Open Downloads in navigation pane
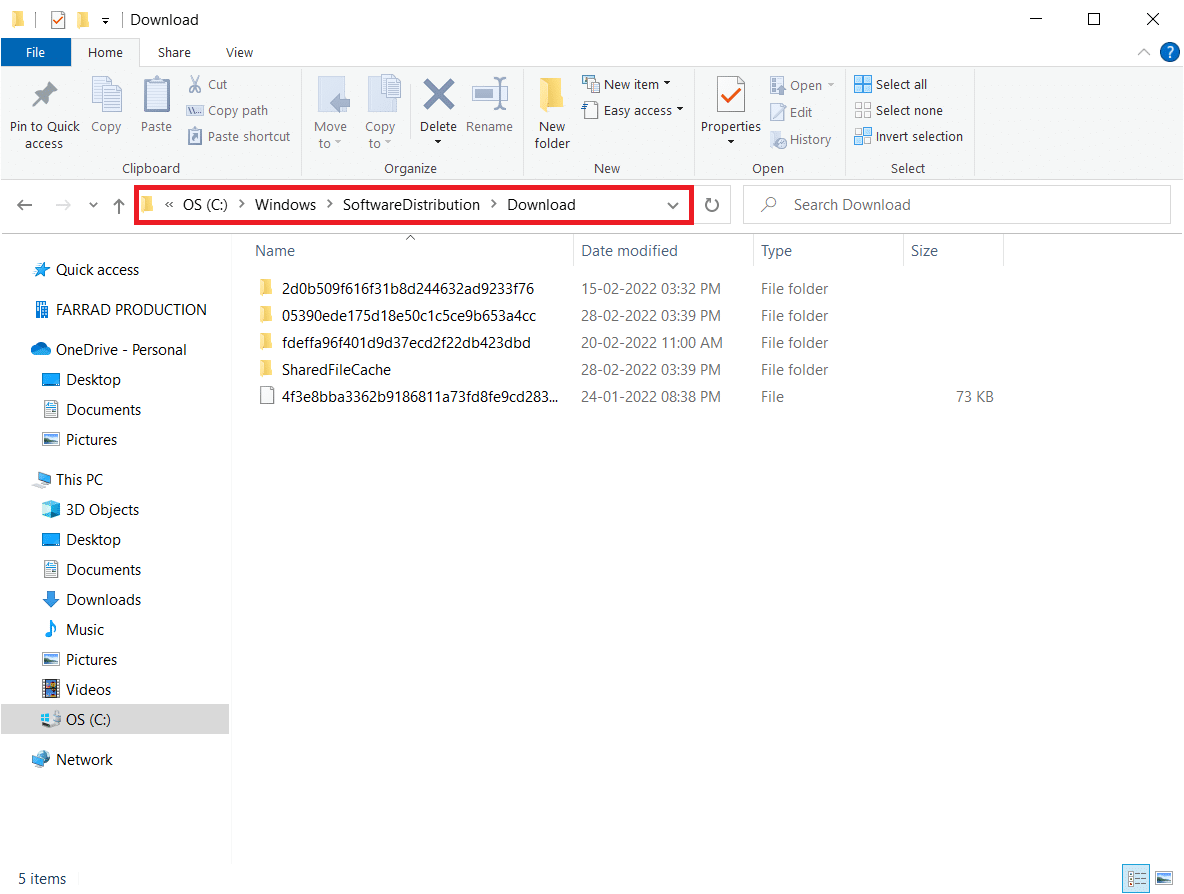 (x=103, y=600)
